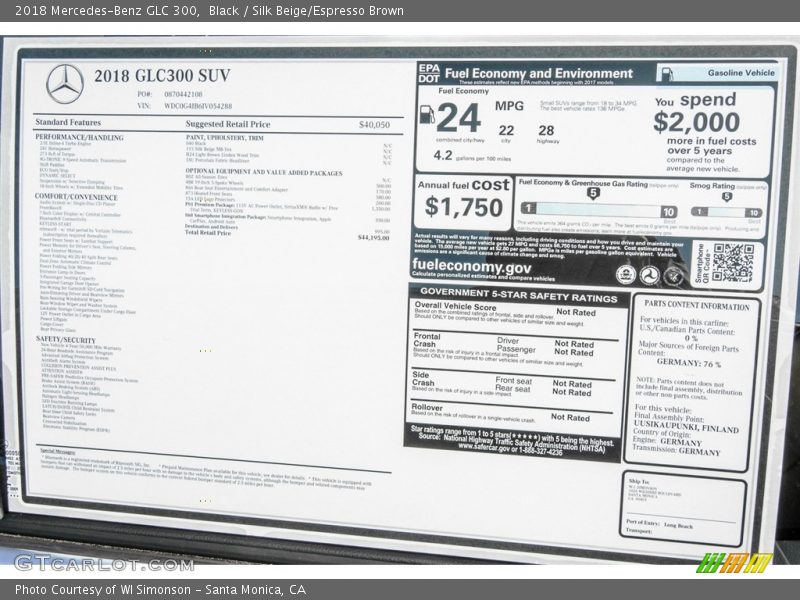
Task: Select UUSIKAUPUNKI, FINLAND assembly point
Action: click(x=686, y=427)
